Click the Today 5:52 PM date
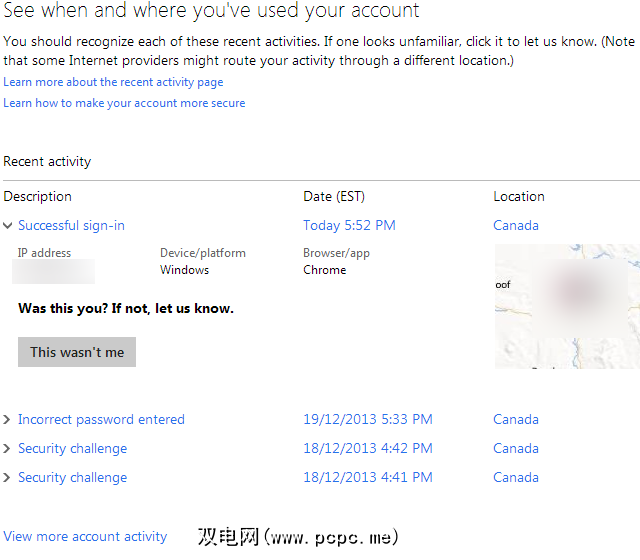640x560 pixels. pyautogui.click(x=349, y=226)
